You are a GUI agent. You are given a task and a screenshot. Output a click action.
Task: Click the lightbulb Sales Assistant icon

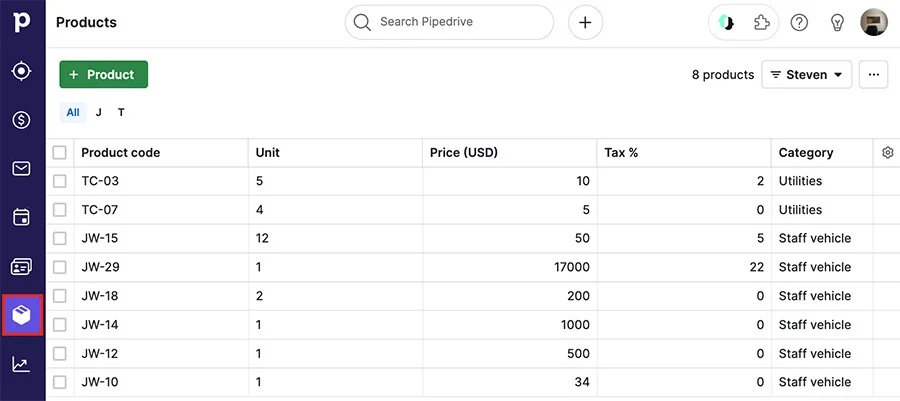coord(837,22)
